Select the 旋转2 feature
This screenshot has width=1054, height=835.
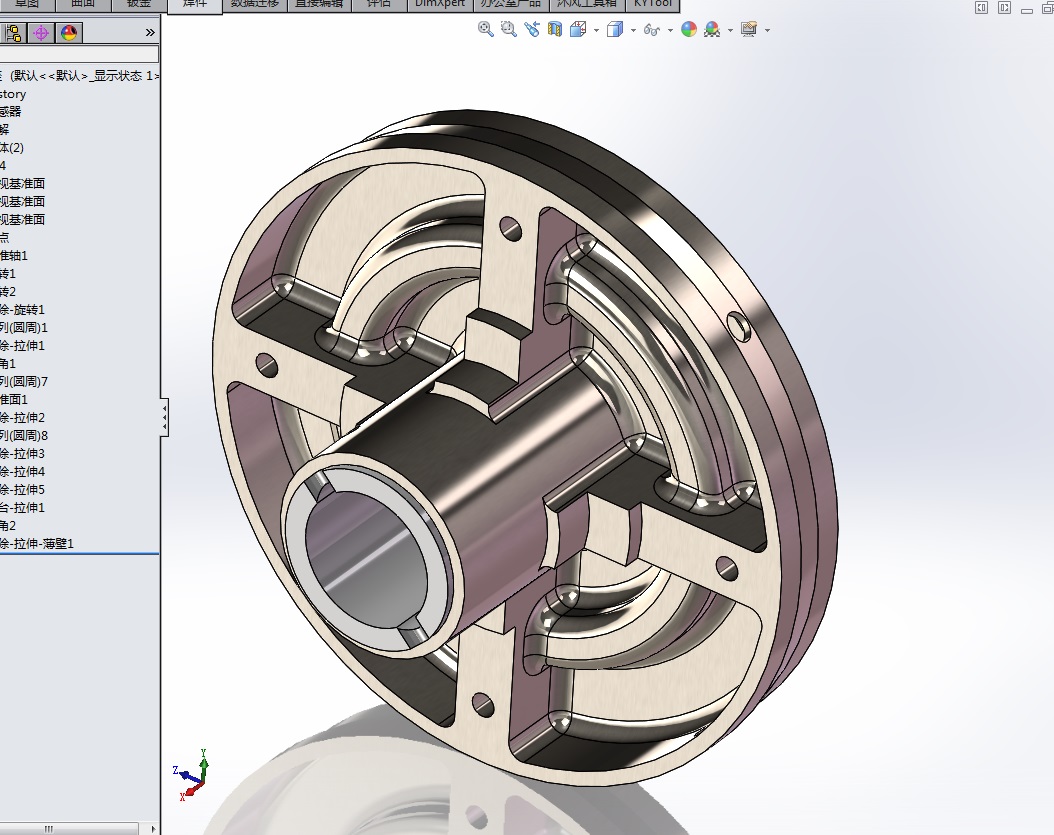(7, 292)
